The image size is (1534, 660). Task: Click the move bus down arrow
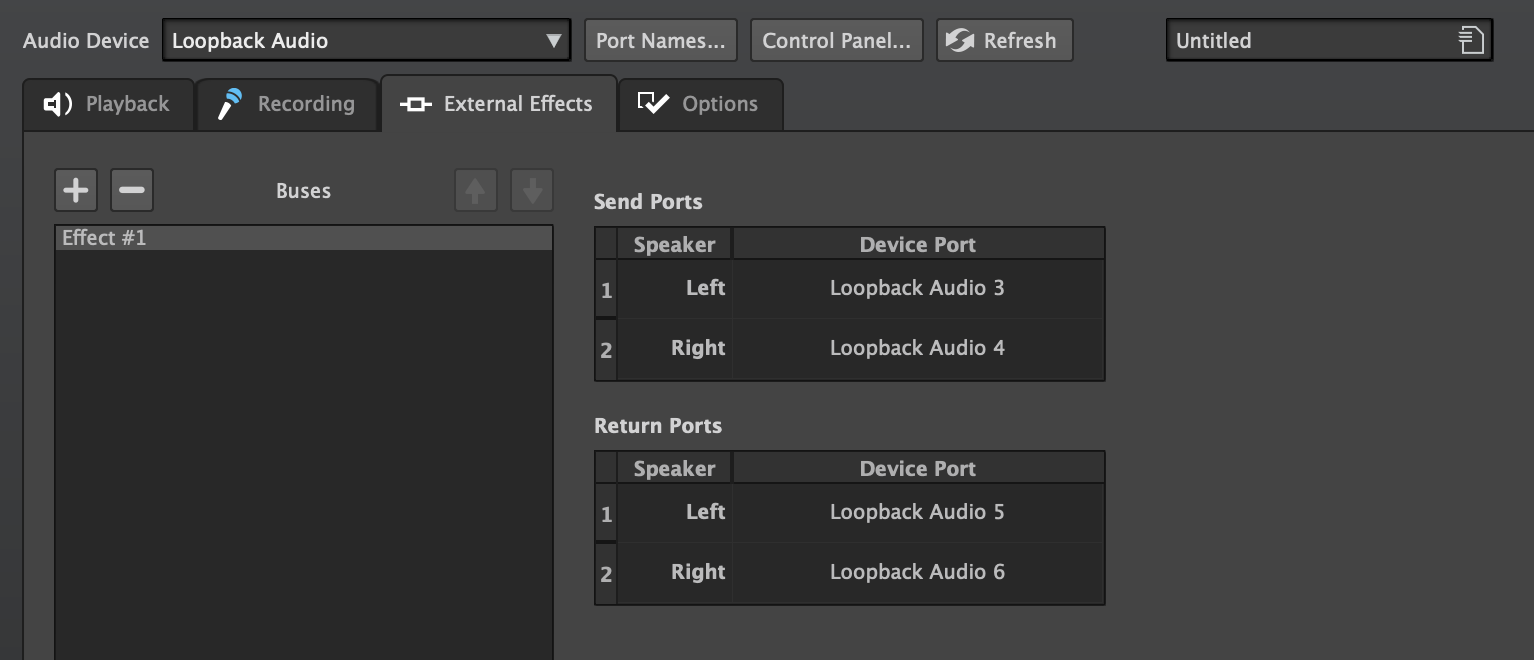pos(532,190)
